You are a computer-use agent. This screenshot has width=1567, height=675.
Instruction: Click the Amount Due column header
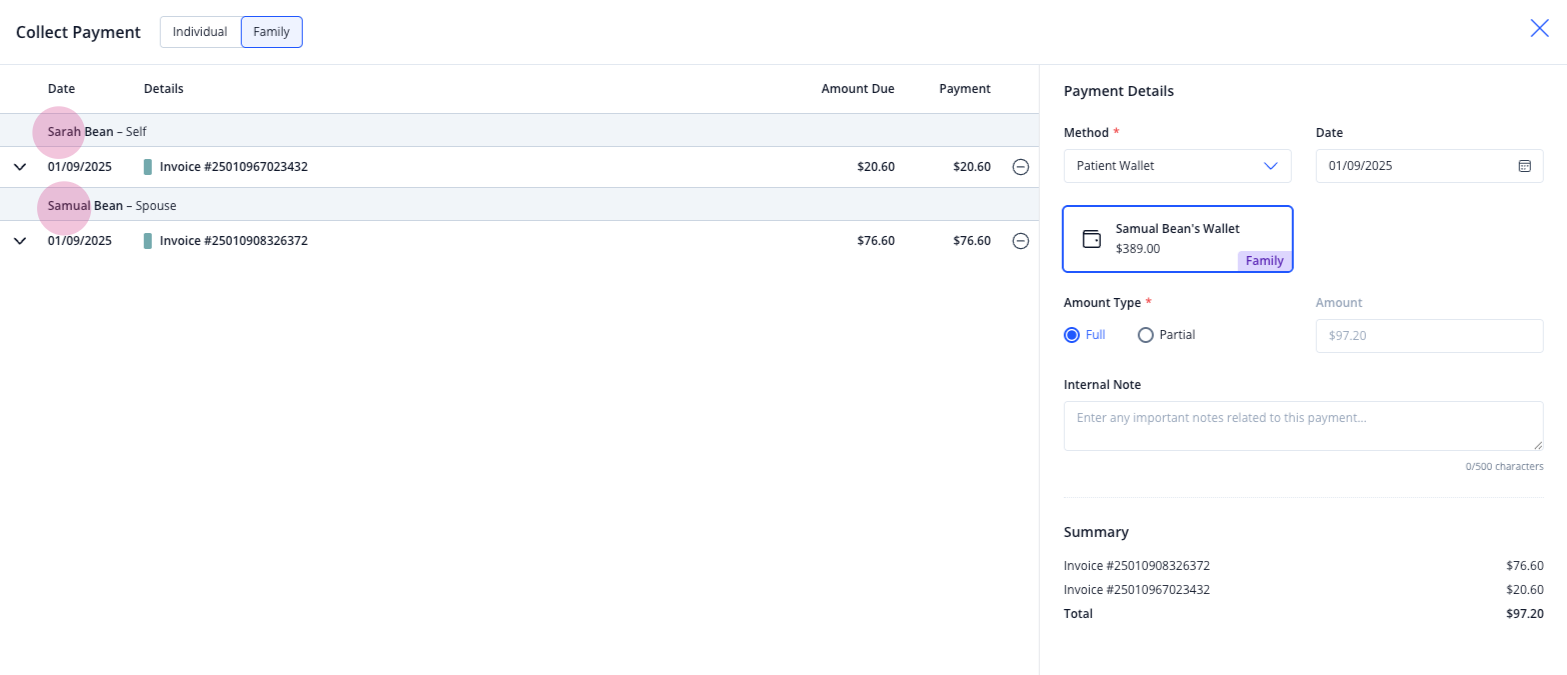coord(858,89)
